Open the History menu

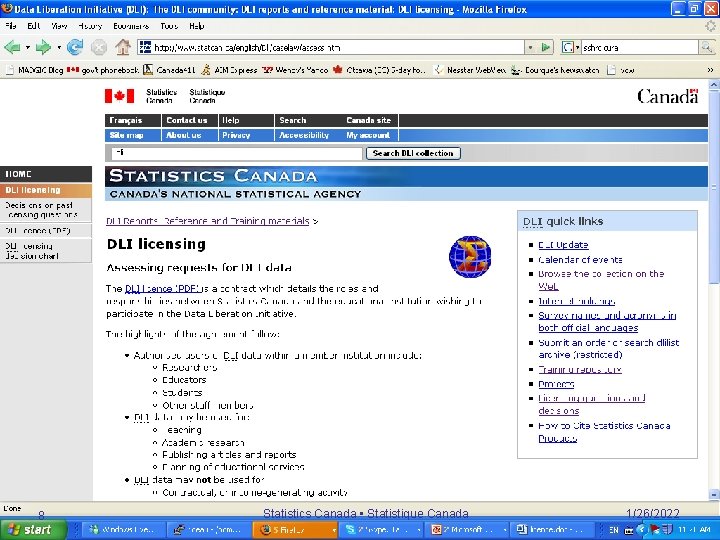tap(90, 26)
